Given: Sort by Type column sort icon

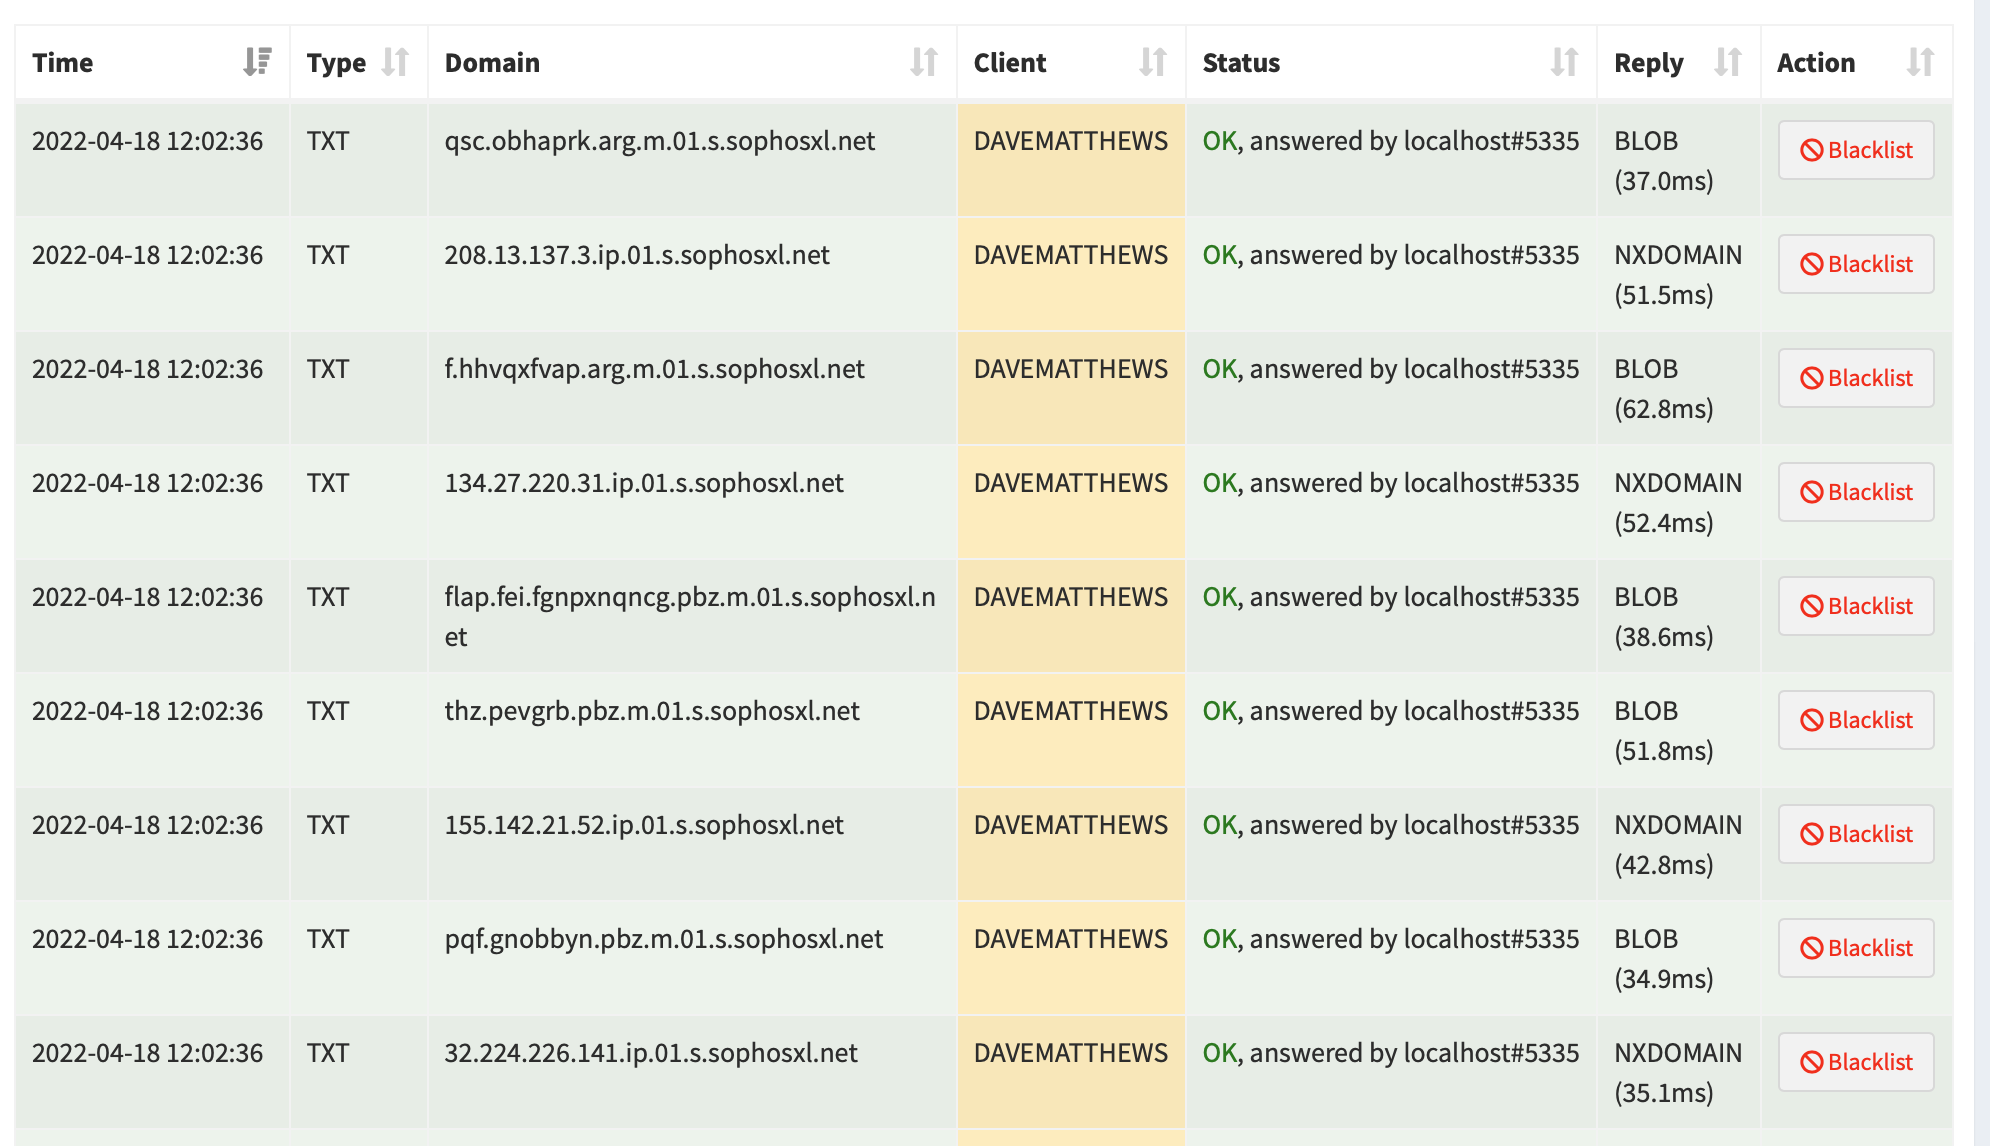Looking at the screenshot, I should pyautogui.click(x=395, y=62).
